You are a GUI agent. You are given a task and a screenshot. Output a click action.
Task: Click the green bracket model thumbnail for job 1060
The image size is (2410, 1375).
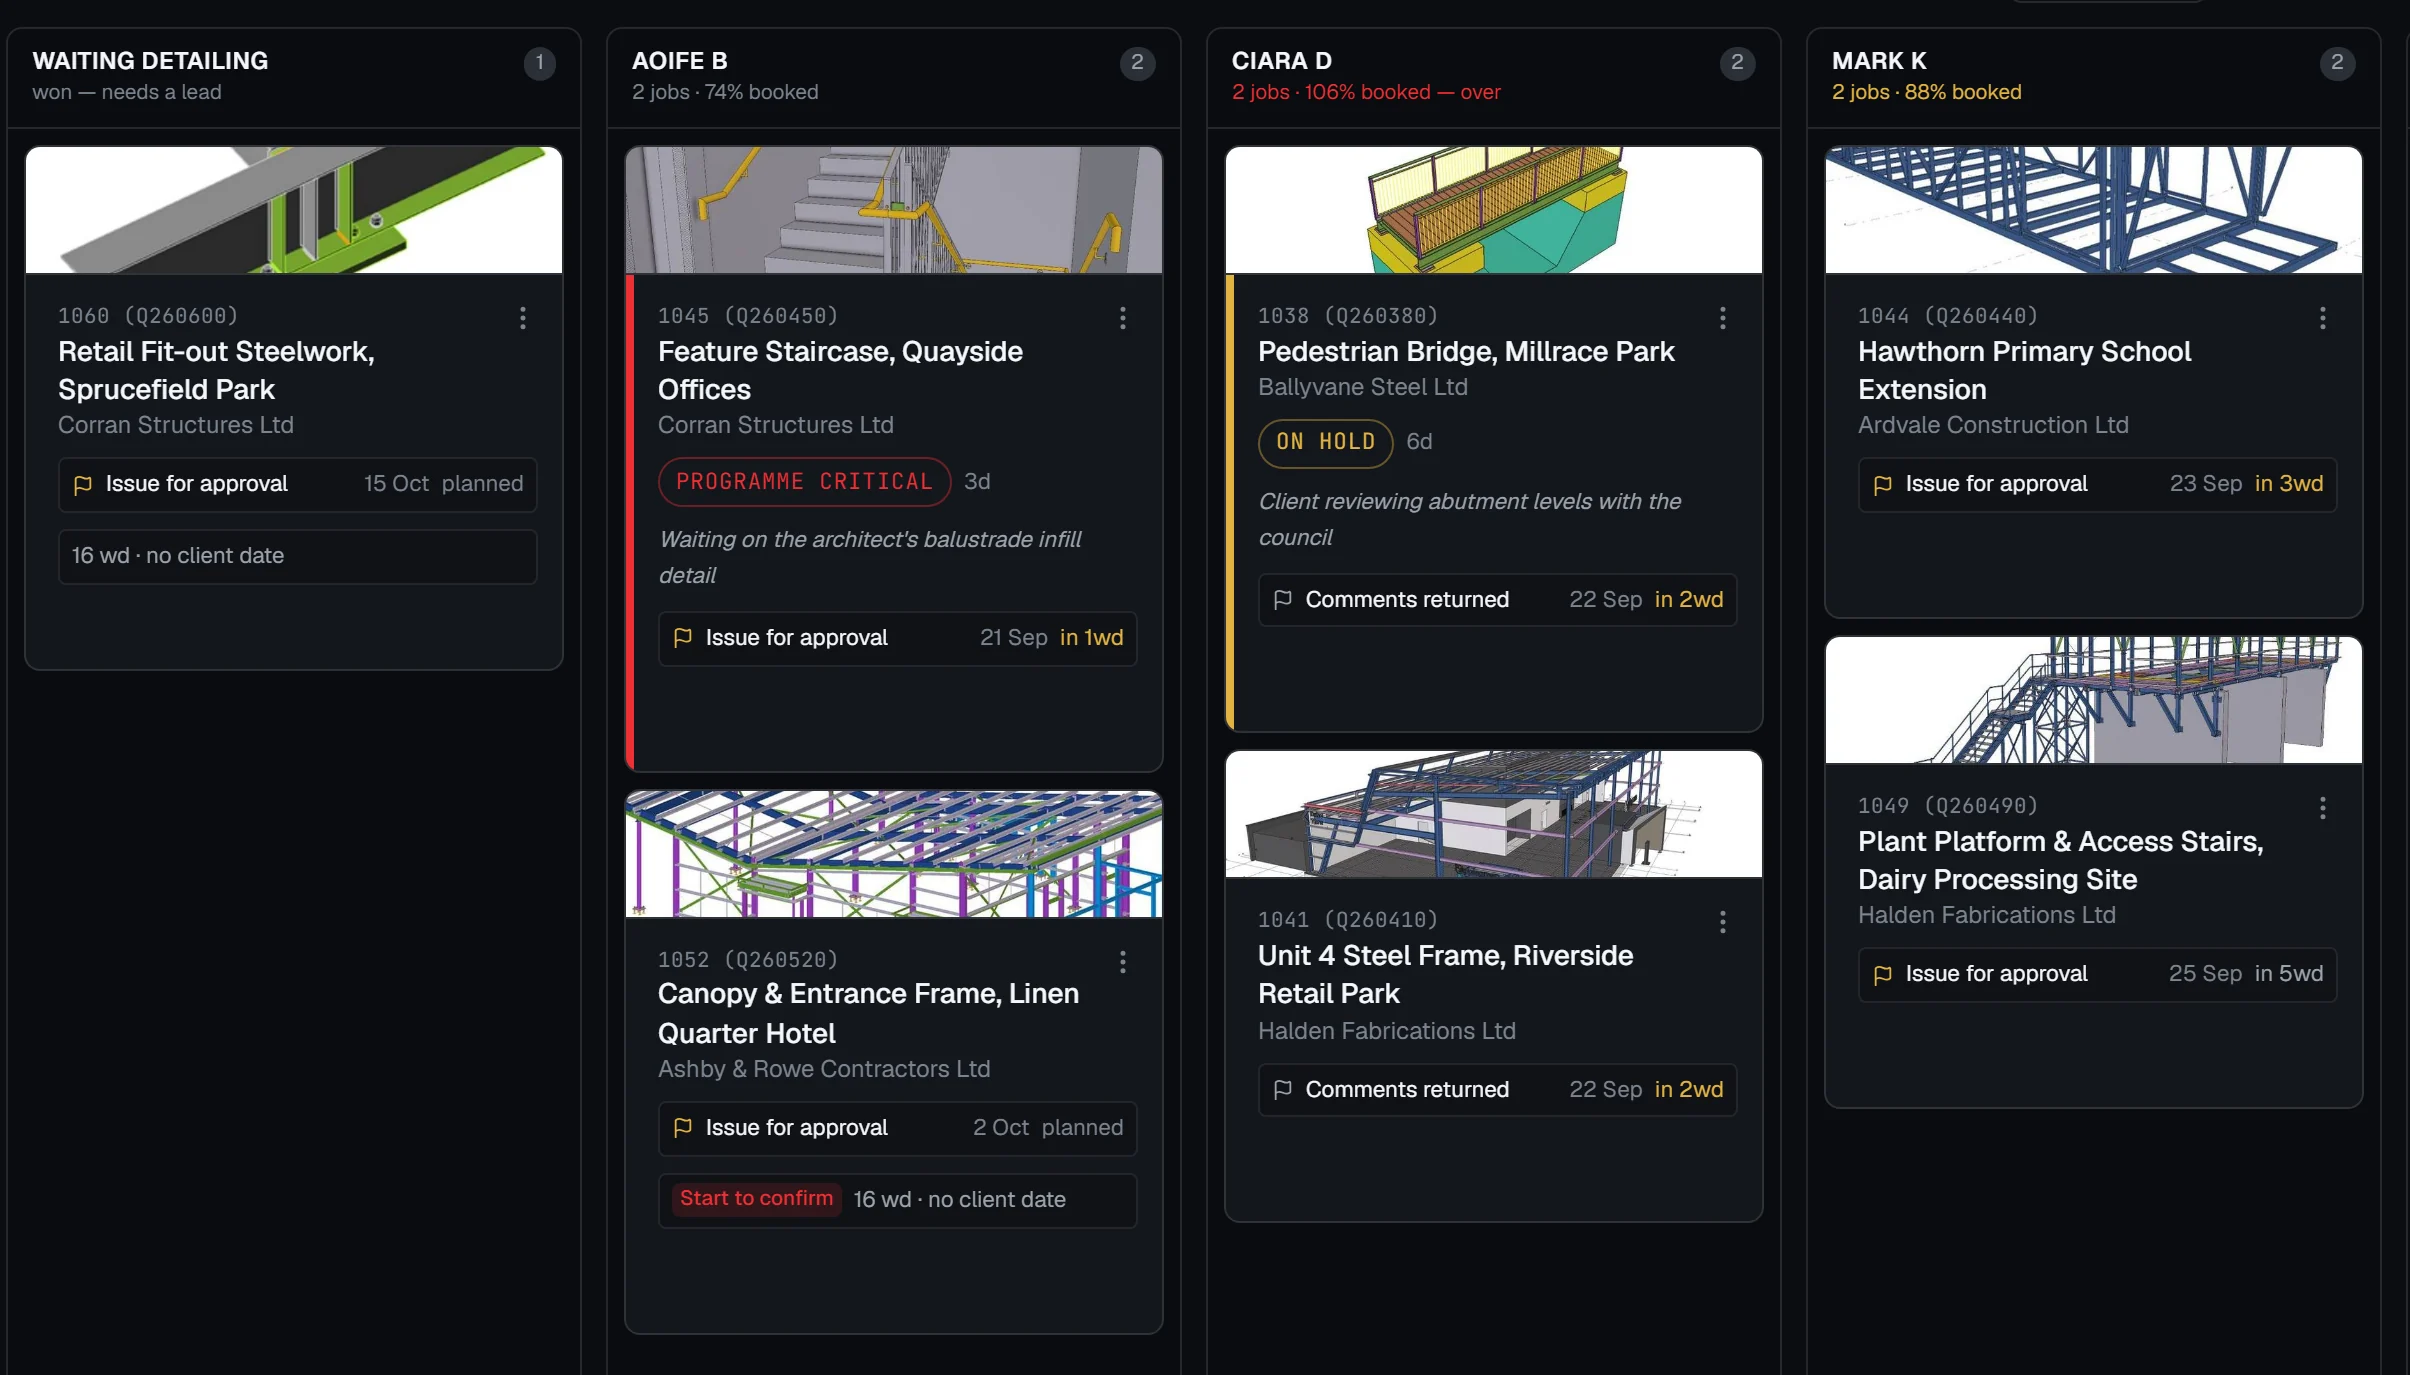coord(294,210)
